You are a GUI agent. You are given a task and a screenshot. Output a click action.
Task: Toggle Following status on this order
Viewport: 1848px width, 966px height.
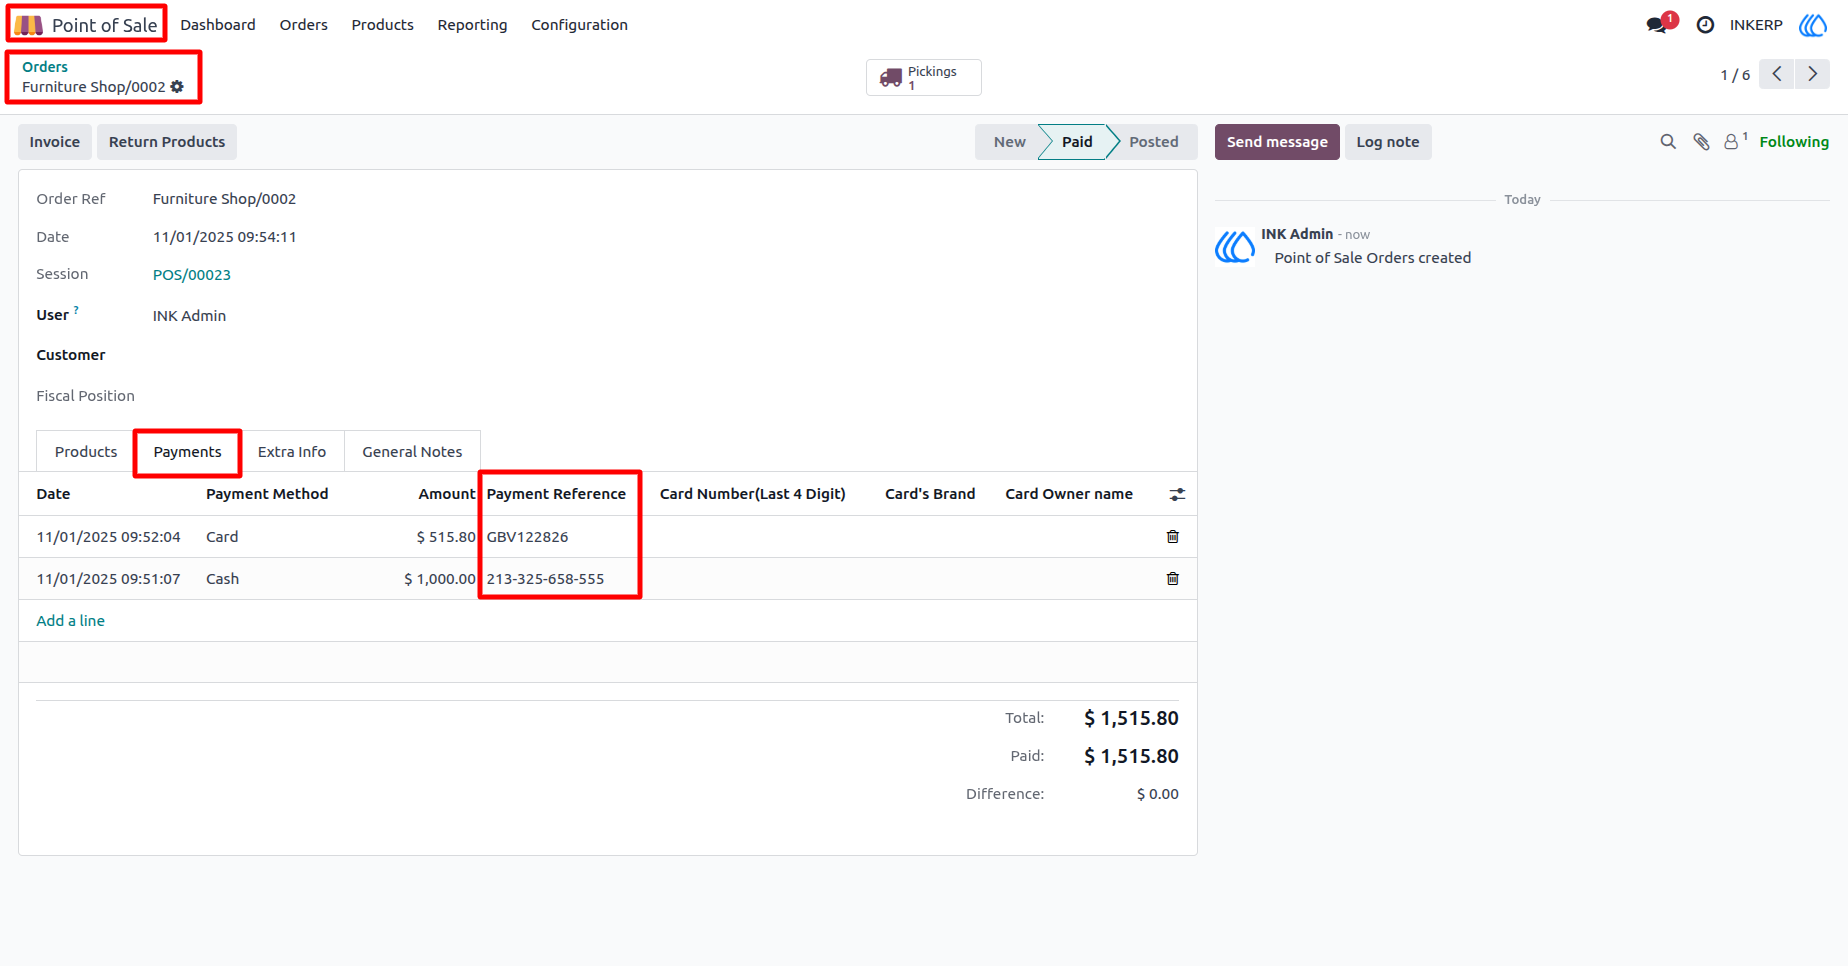[x=1794, y=142]
